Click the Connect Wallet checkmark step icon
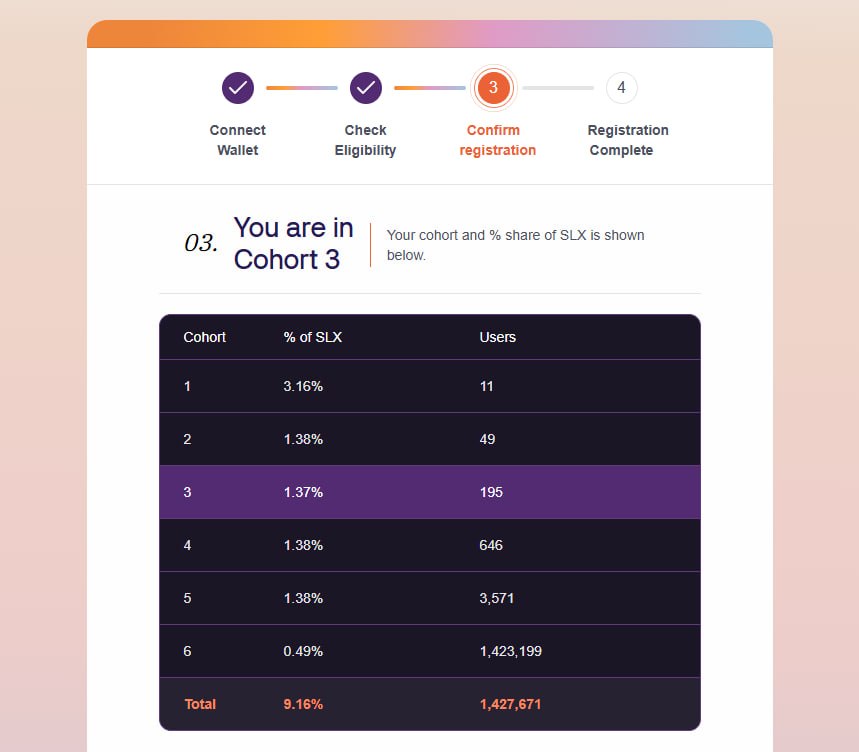The height and width of the screenshot is (752, 859). [238, 88]
